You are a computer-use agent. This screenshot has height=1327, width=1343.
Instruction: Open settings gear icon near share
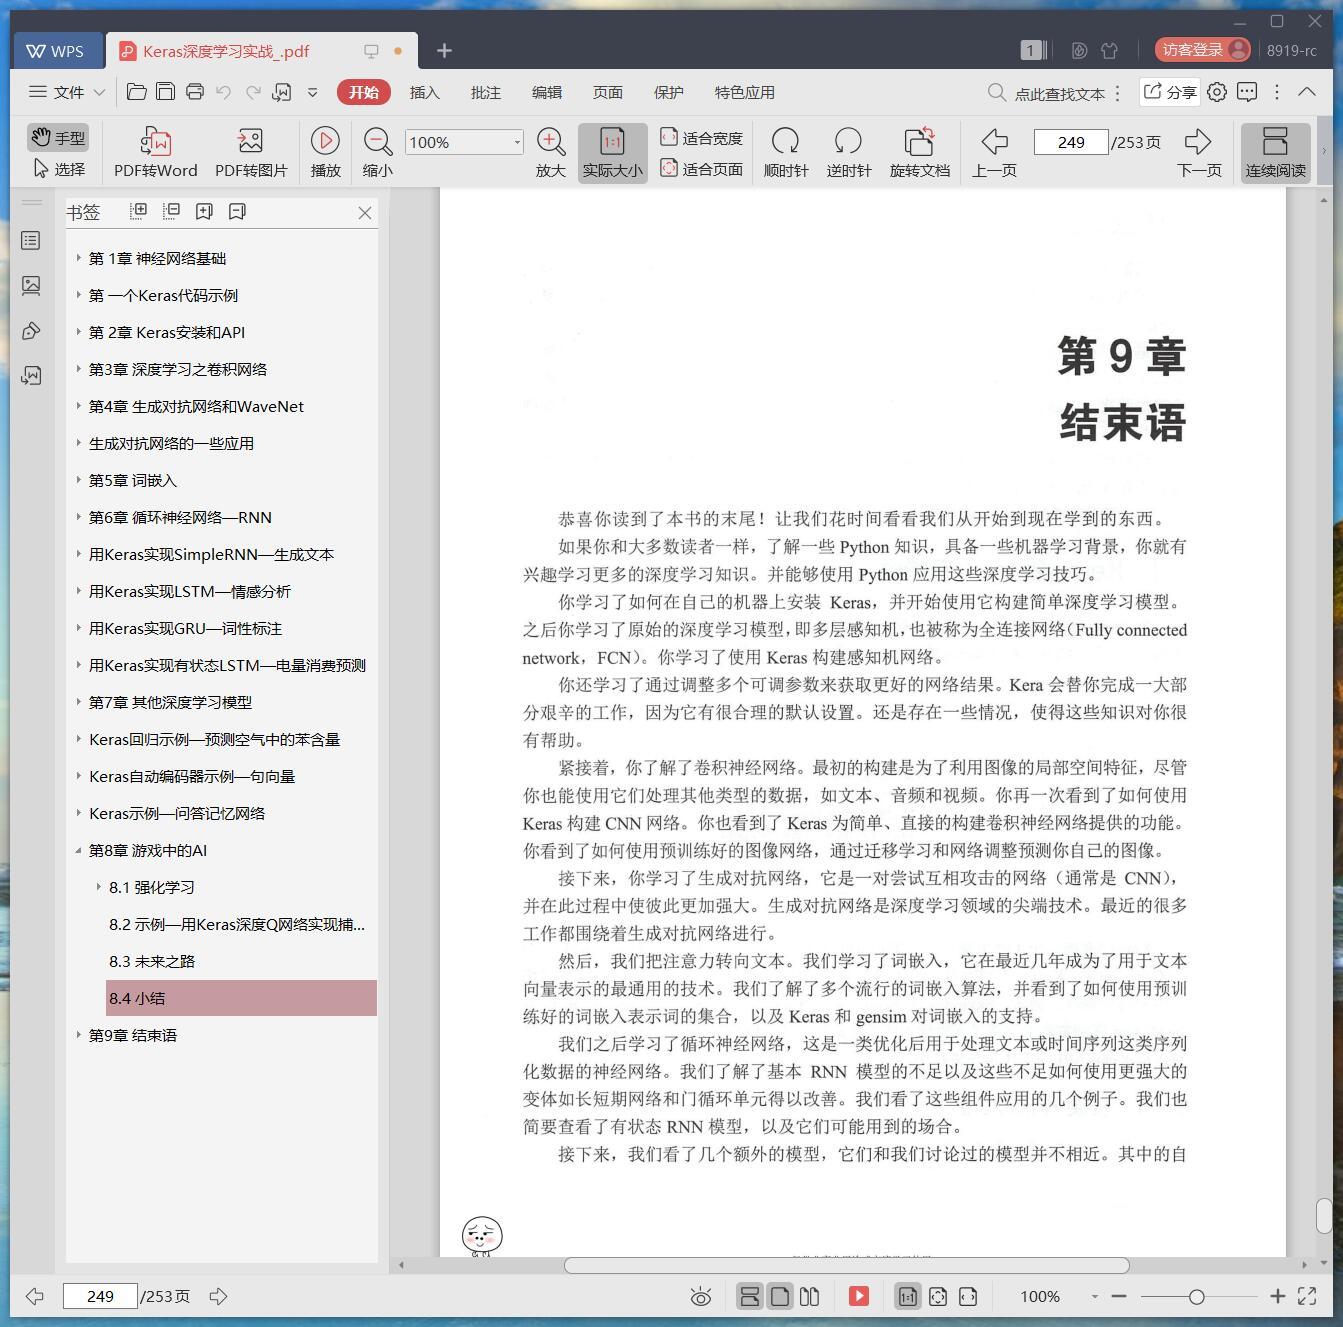click(x=1216, y=92)
